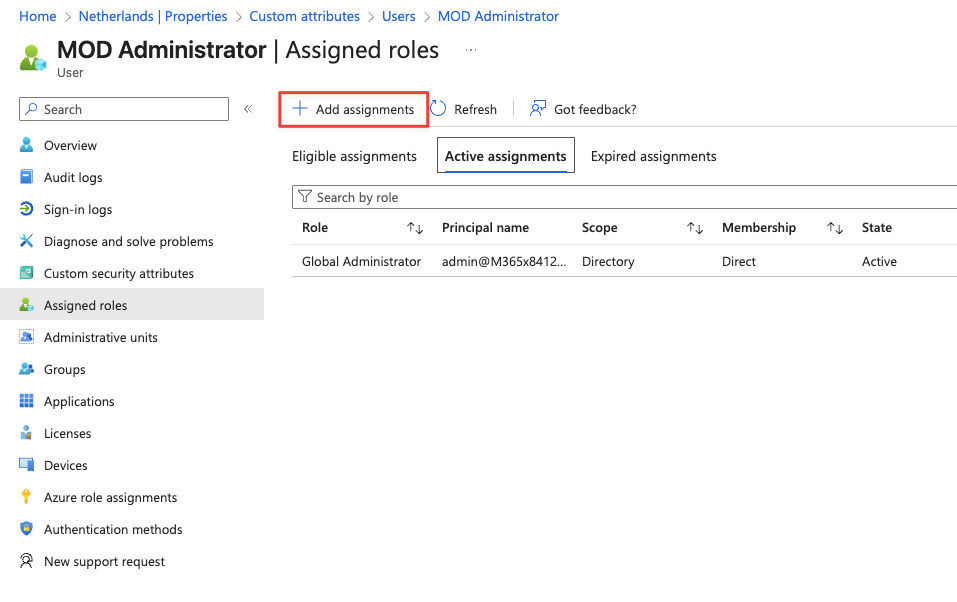Click the Audit logs sidebar icon

(27, 178)
